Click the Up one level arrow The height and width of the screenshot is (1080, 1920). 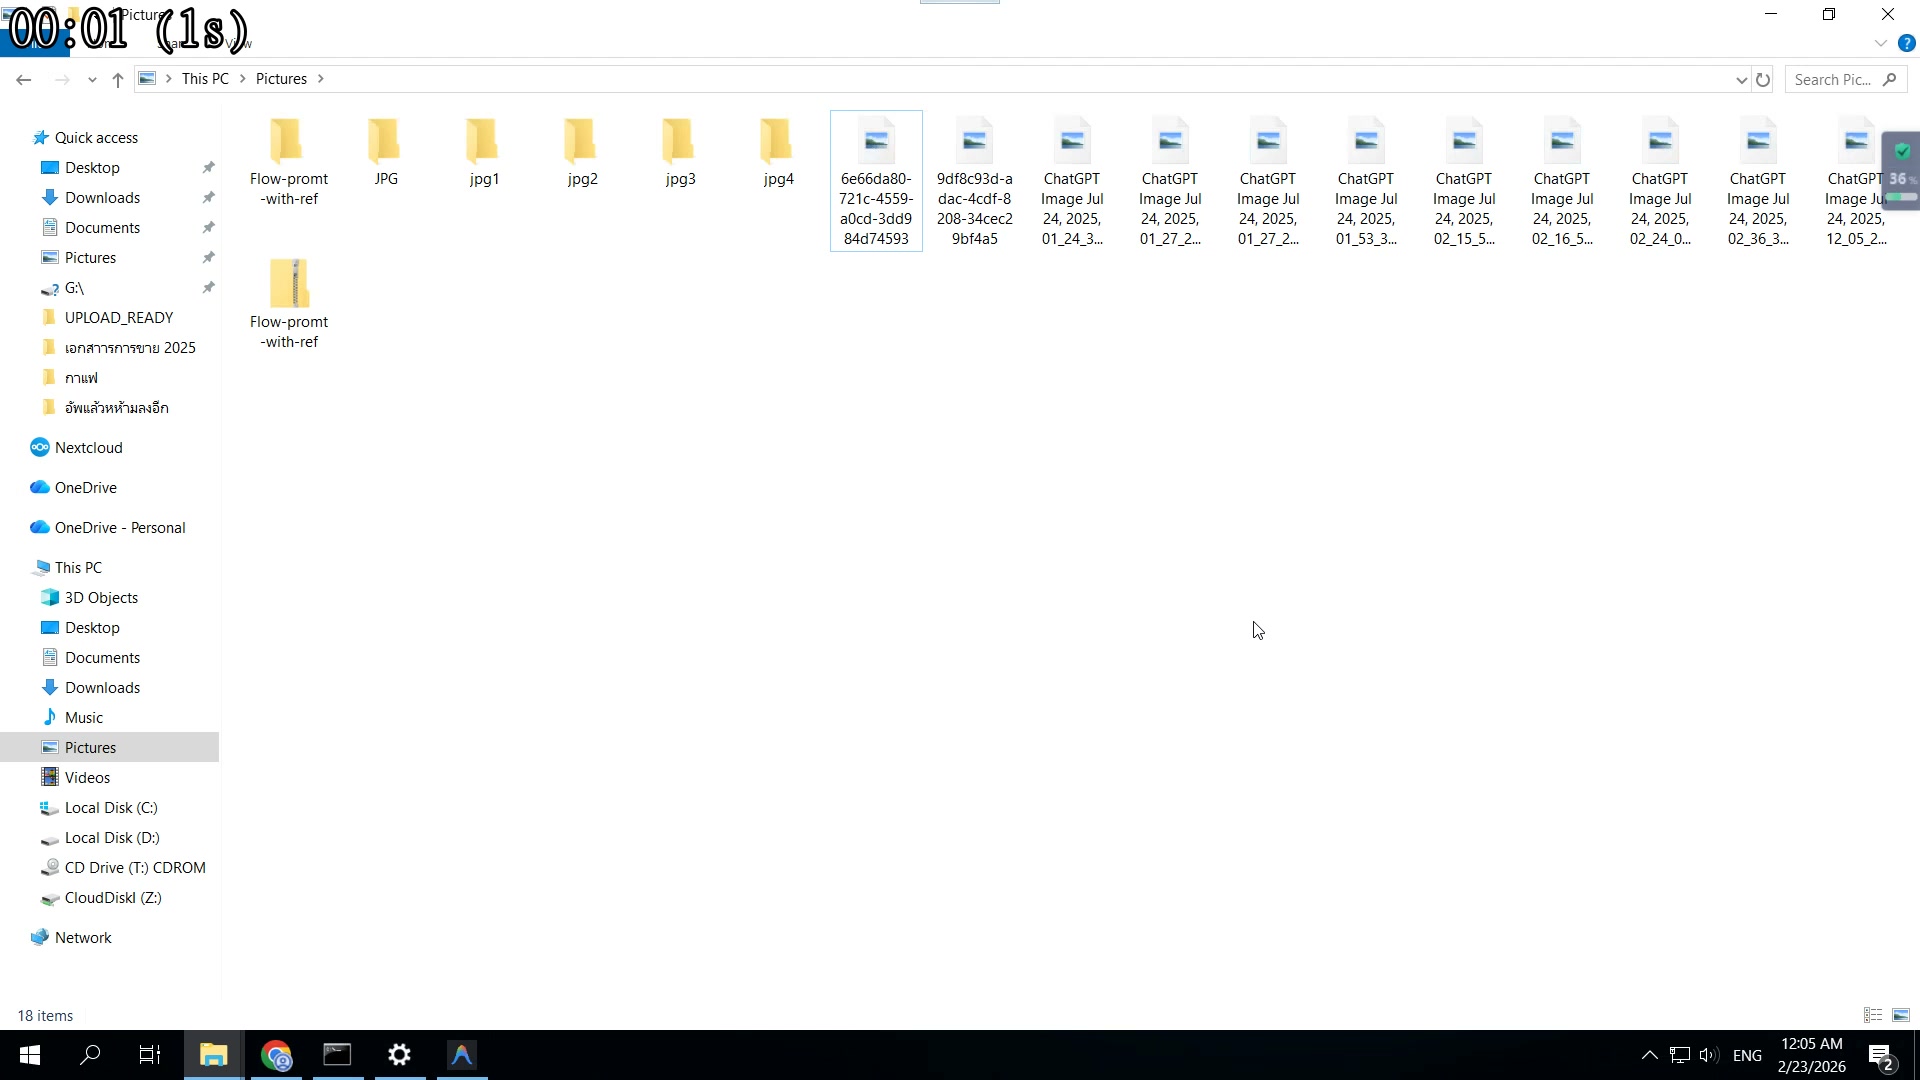click(x=118, y=80)
